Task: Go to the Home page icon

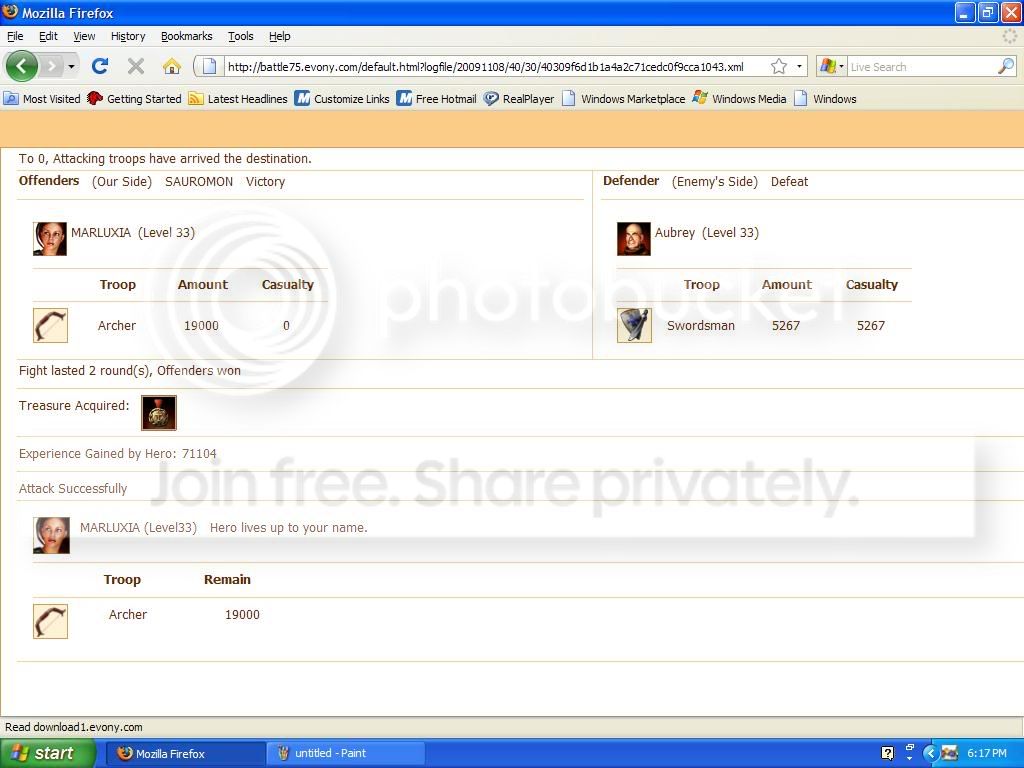Action: [172, 67]
